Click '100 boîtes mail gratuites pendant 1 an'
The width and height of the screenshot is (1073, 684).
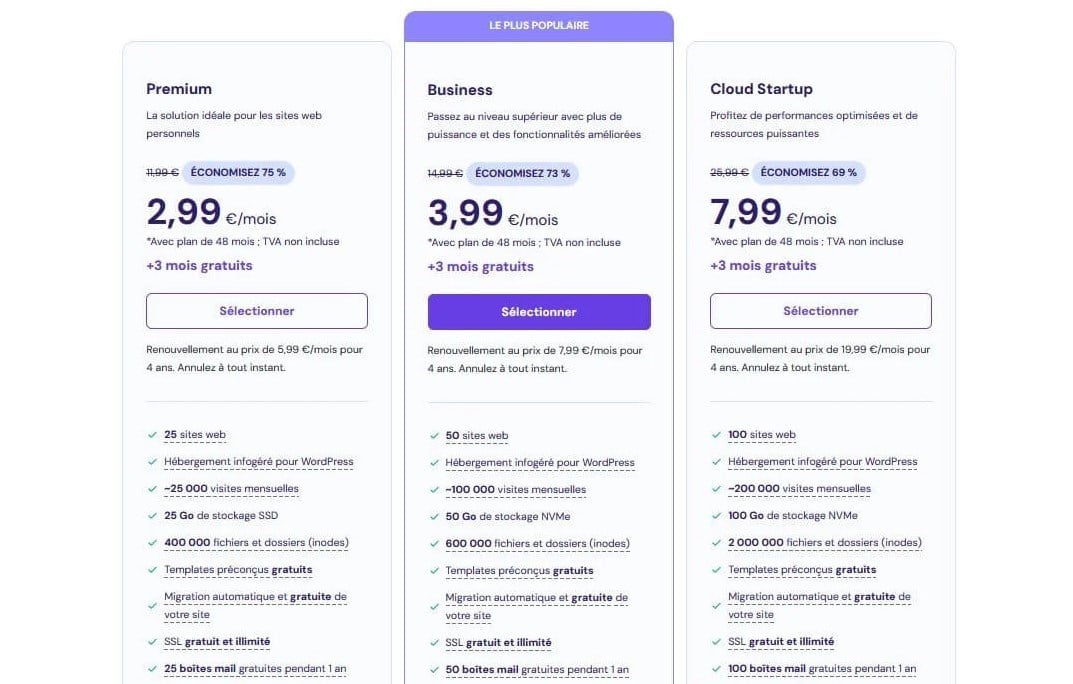point(822,669)
